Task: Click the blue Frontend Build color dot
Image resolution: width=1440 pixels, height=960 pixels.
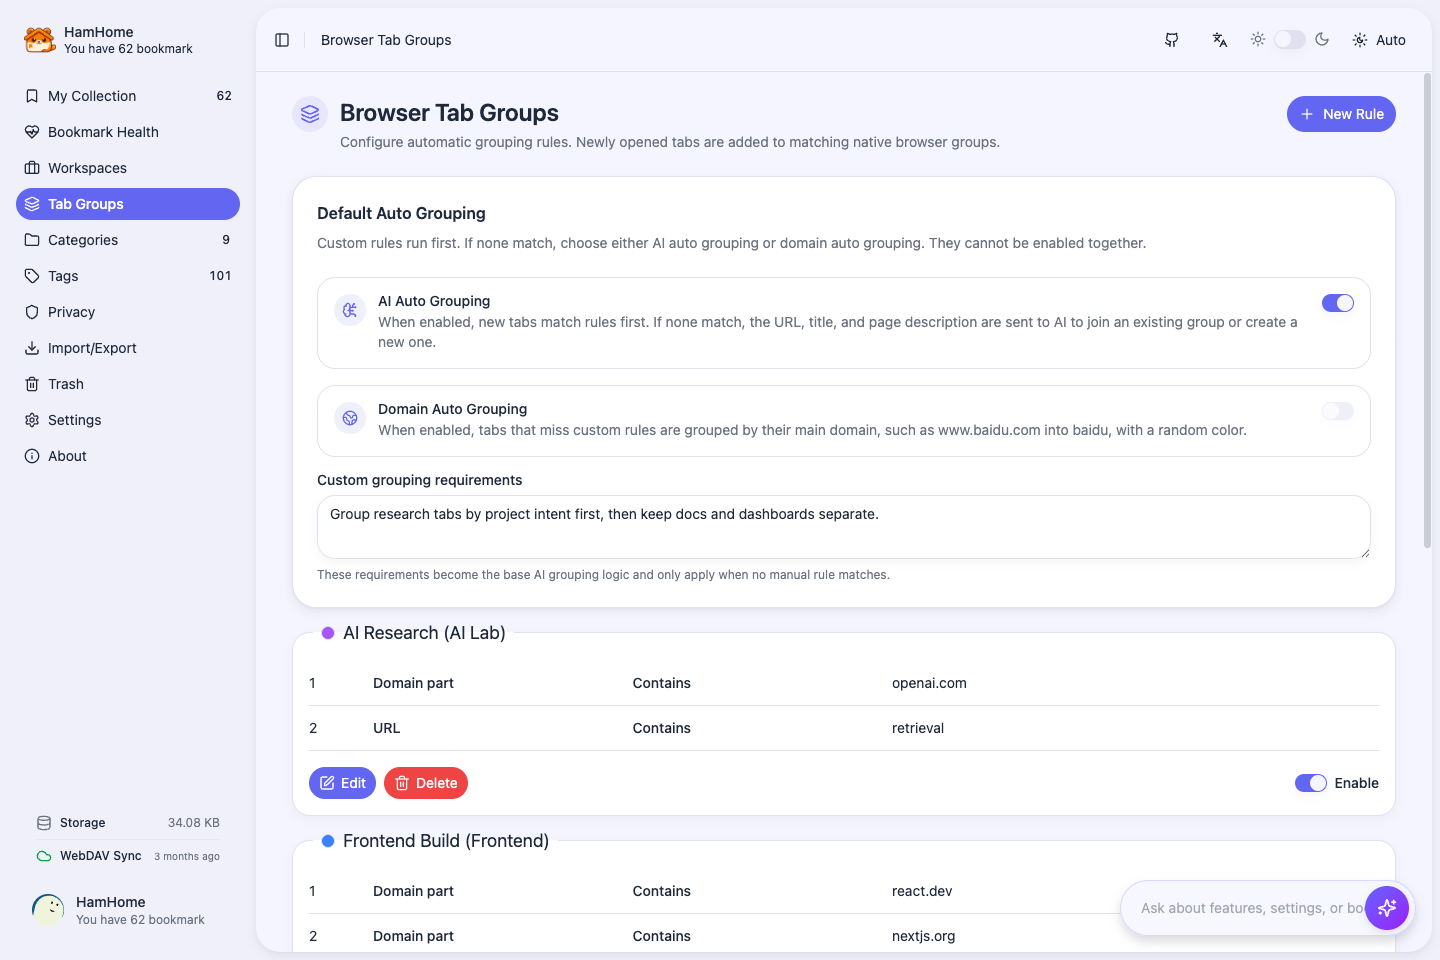Action: (x=328, y=841)
